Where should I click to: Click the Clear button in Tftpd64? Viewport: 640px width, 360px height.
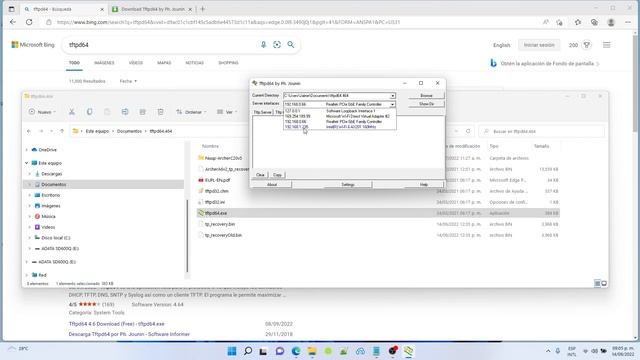click(260, 175)
